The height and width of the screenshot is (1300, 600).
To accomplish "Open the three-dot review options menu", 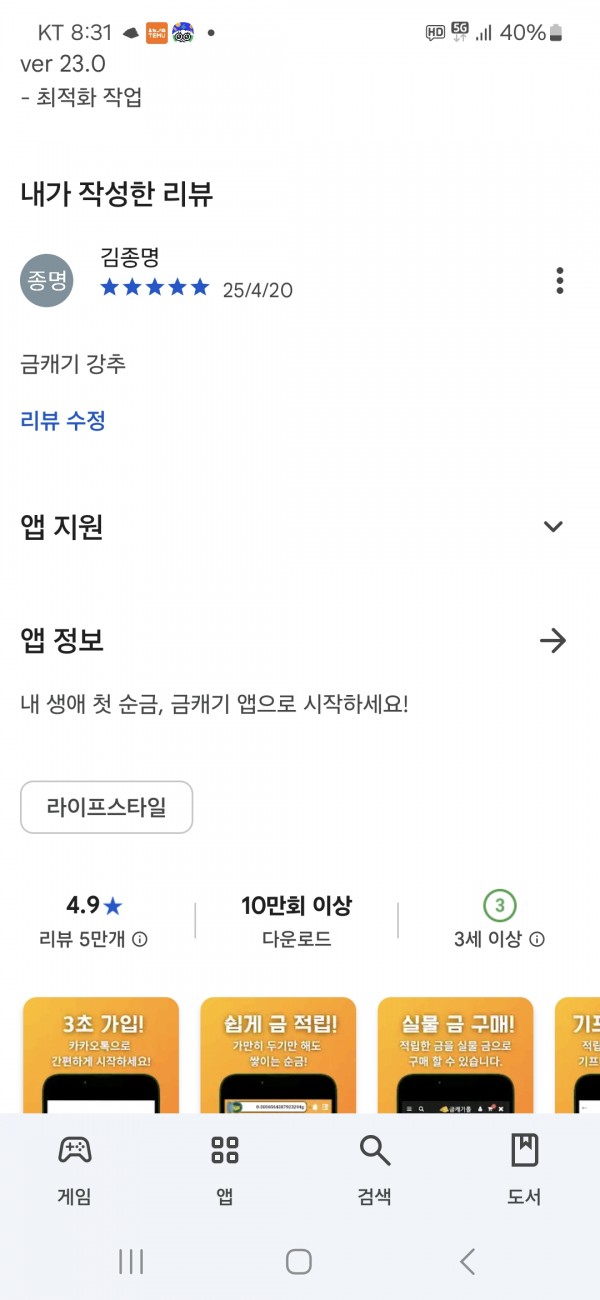I will coord(560,281).
